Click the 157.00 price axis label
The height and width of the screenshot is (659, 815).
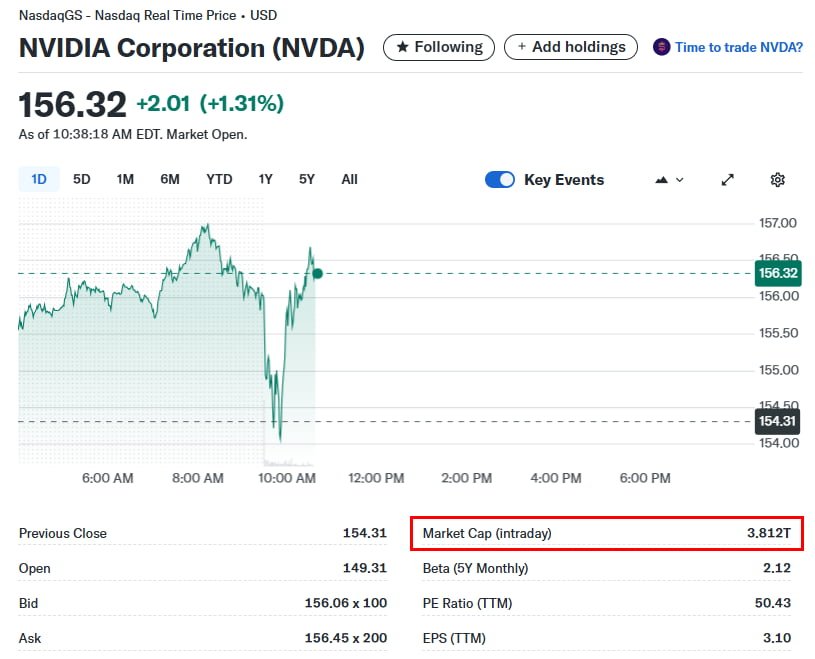(778, 223)
